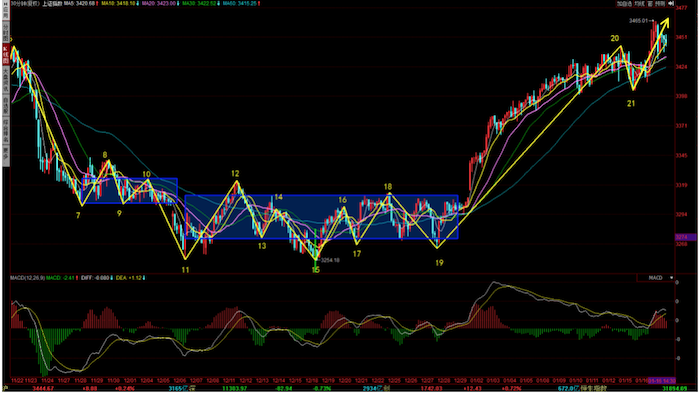Click the 3465.01 high price label
Viewport: 700px width, 396px height.
(x=639, y=21)
